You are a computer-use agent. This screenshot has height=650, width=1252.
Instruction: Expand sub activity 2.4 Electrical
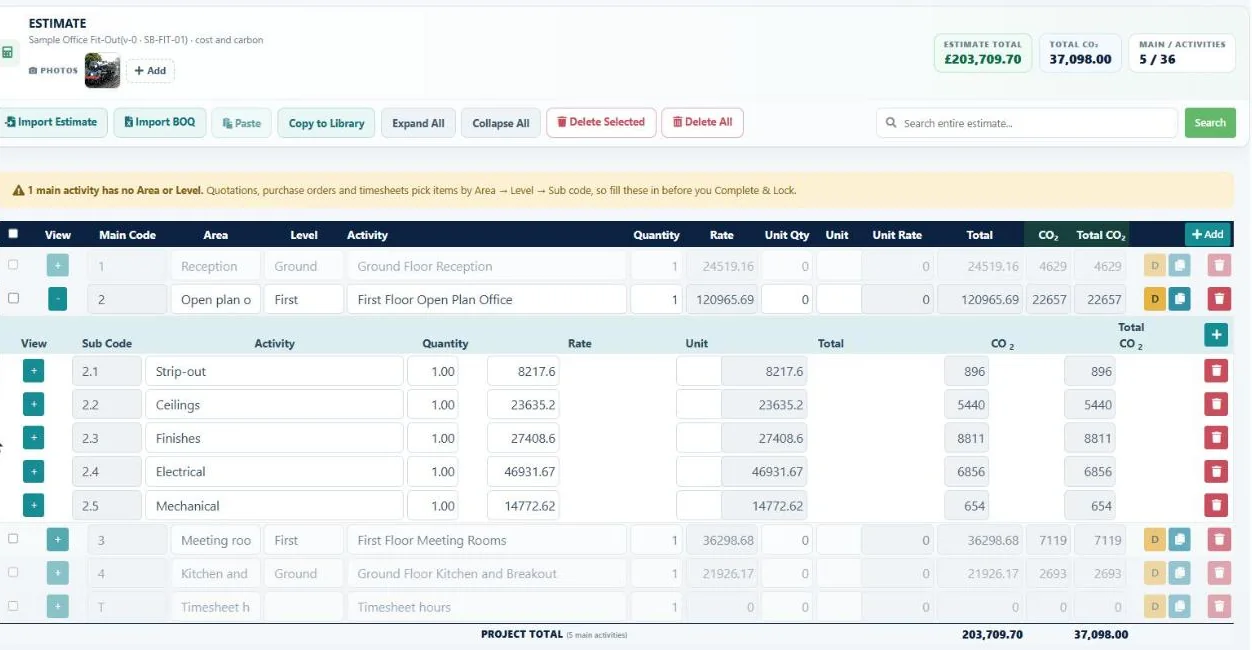[x=33, y=471]
